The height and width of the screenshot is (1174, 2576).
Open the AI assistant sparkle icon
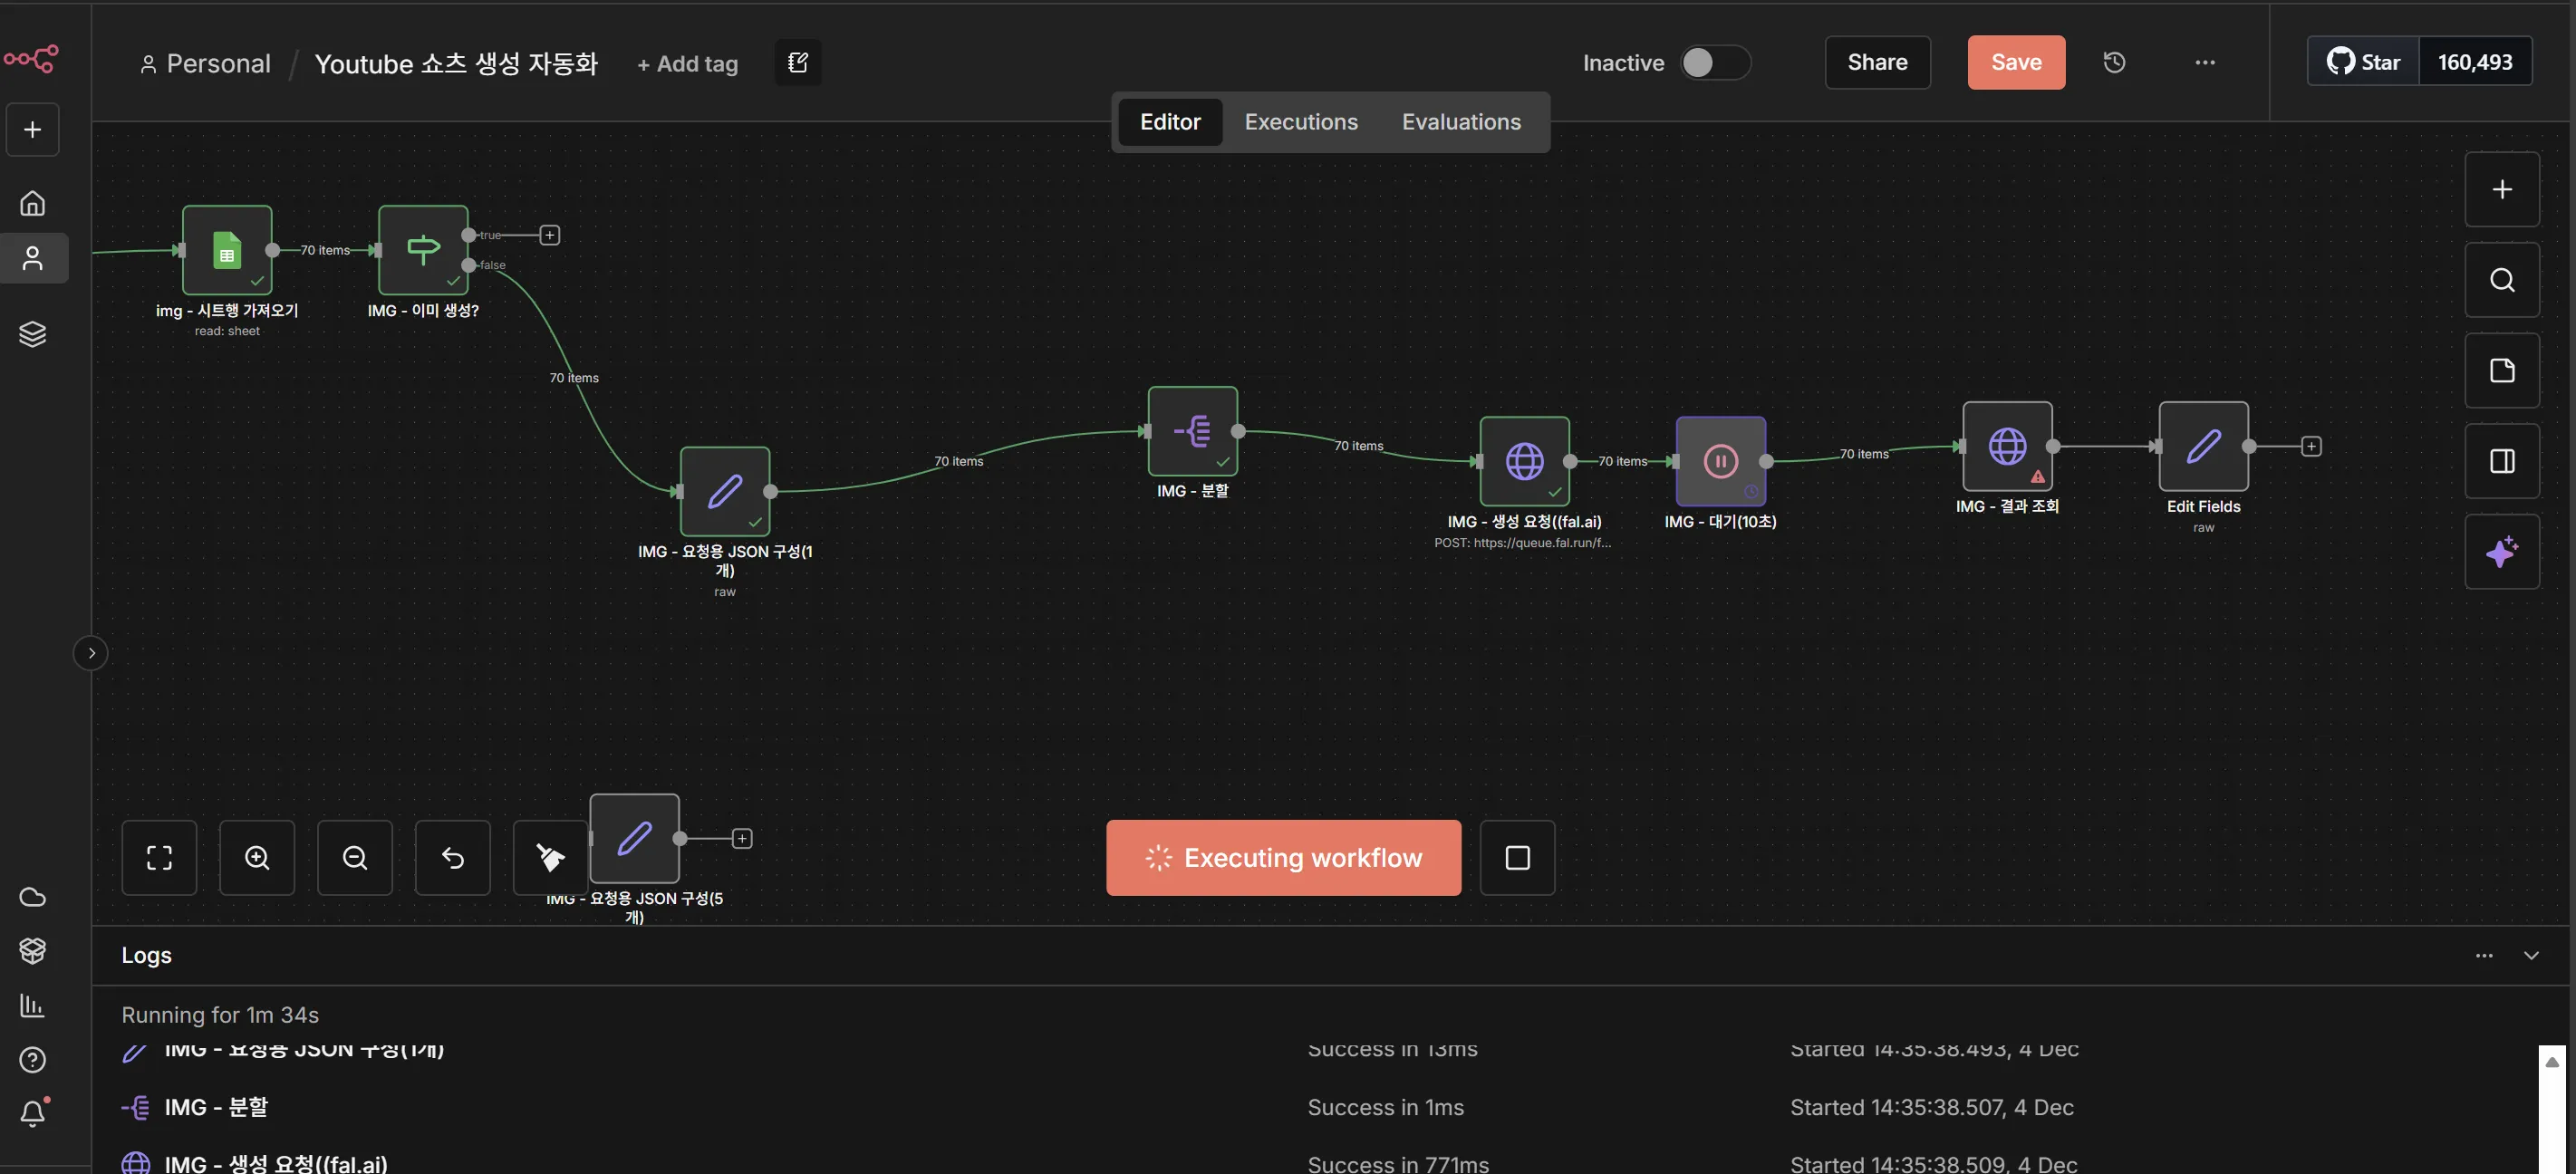[x=2501, y=552]
